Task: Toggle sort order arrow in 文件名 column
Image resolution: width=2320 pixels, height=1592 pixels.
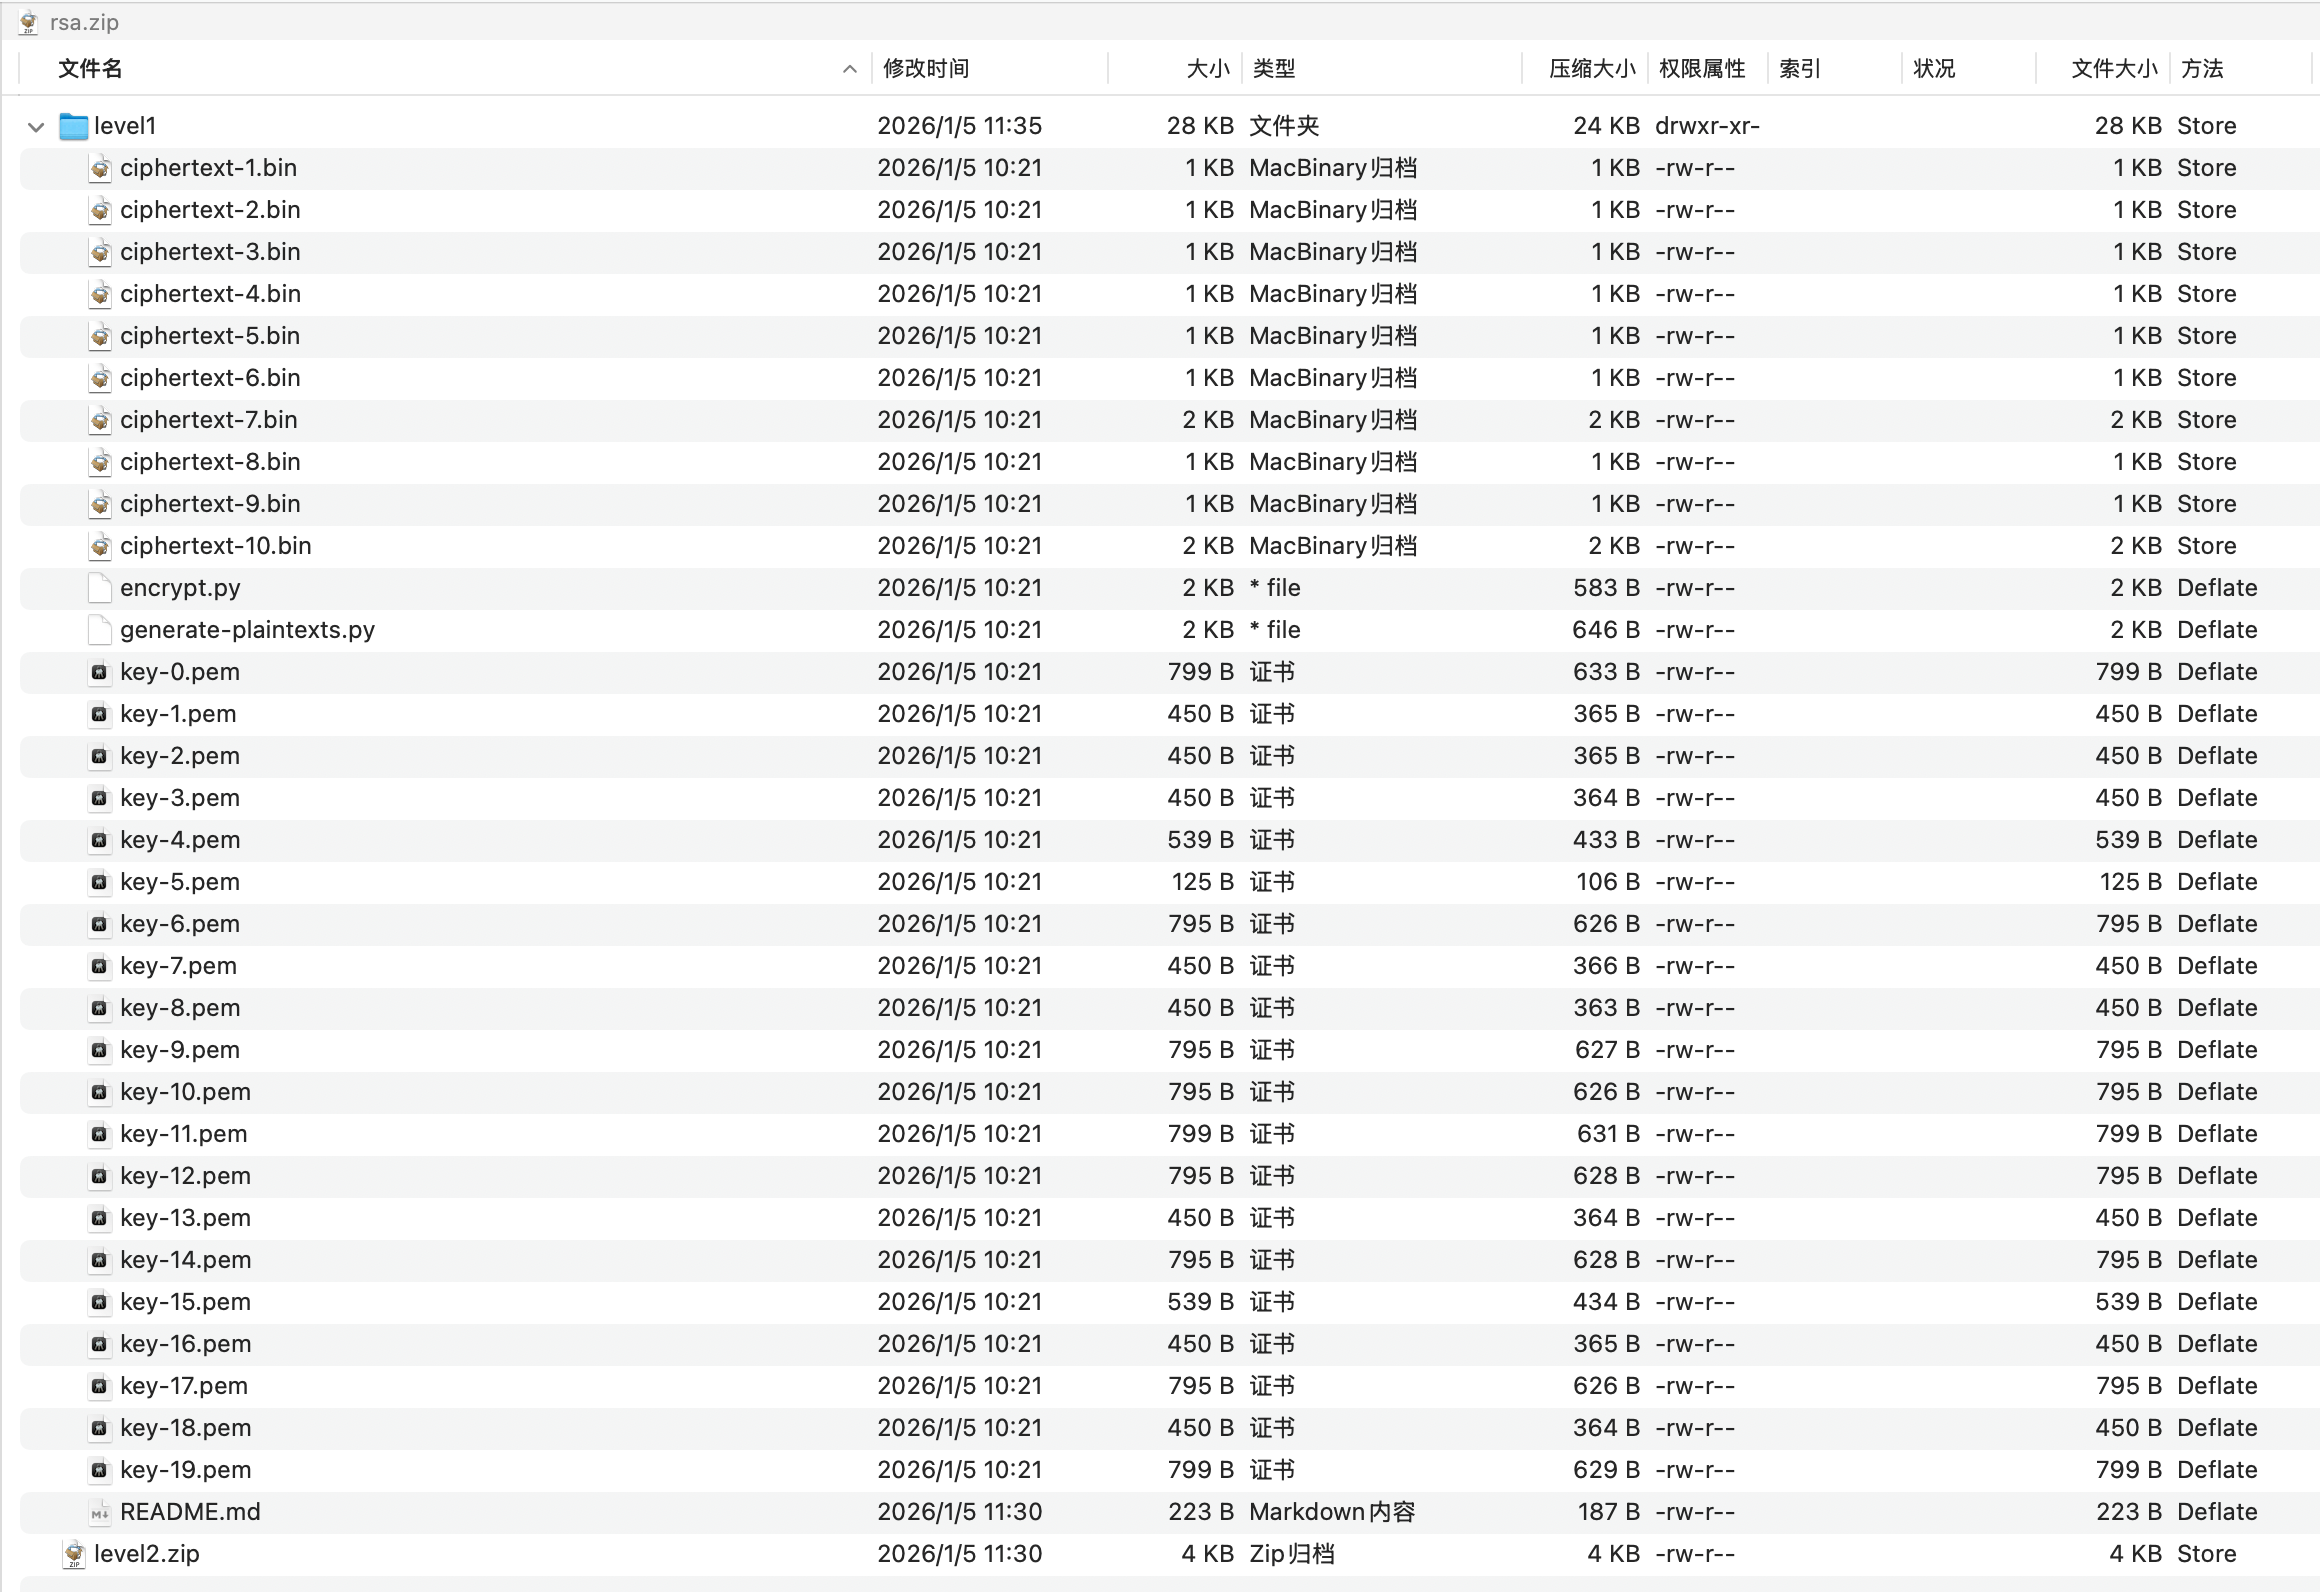Action: pyautogui.click(x=849, y=69)
